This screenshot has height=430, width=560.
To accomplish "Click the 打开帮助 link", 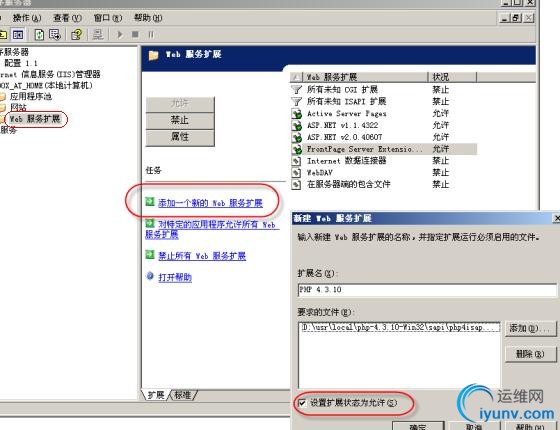I will click(x=175, y=278).
